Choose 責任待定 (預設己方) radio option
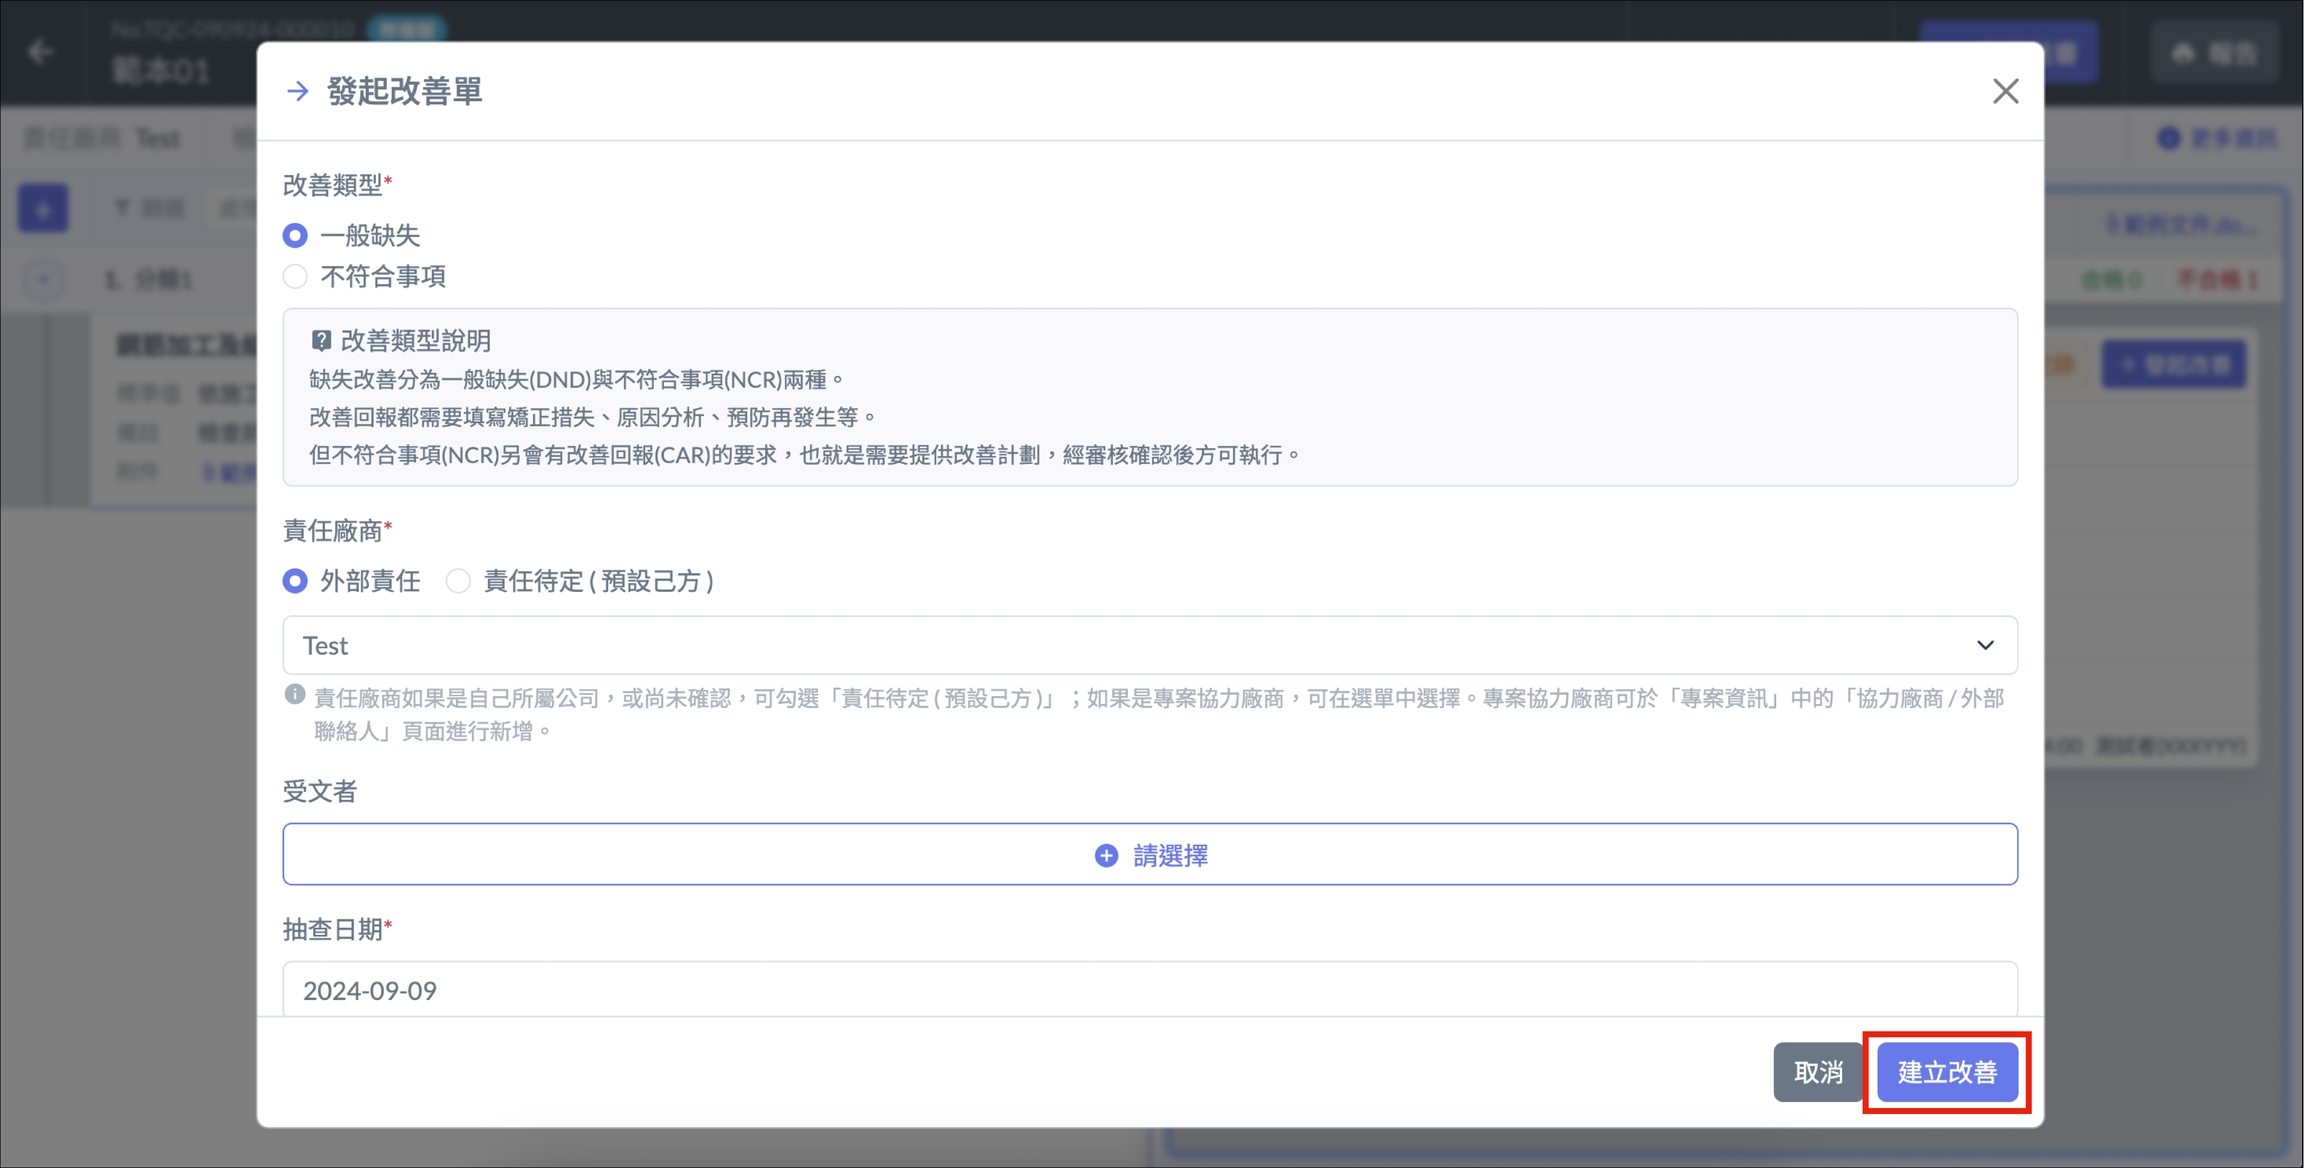The image size is (2304, 1168). [458, 581]
